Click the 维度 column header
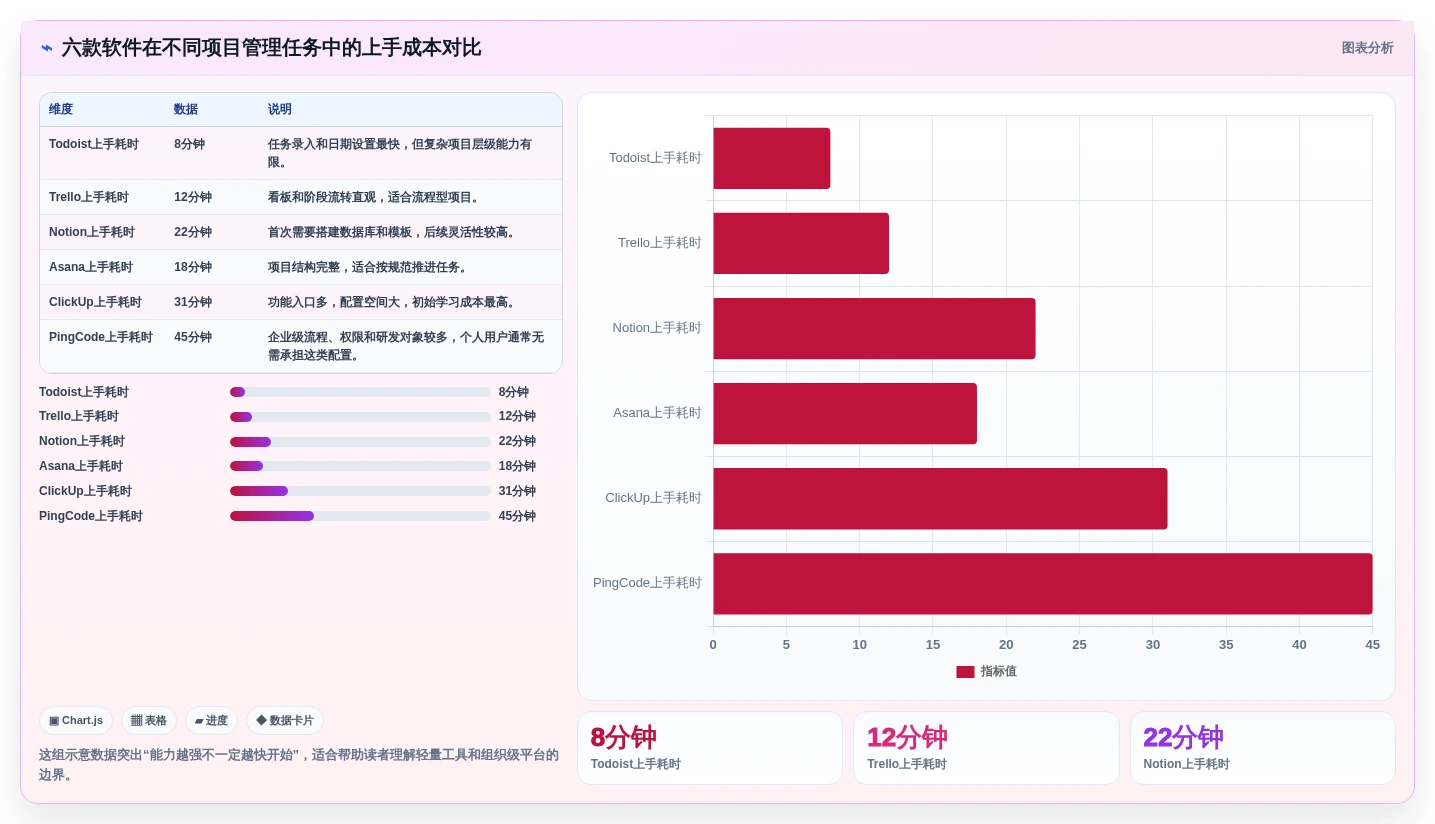 point(61,109)
